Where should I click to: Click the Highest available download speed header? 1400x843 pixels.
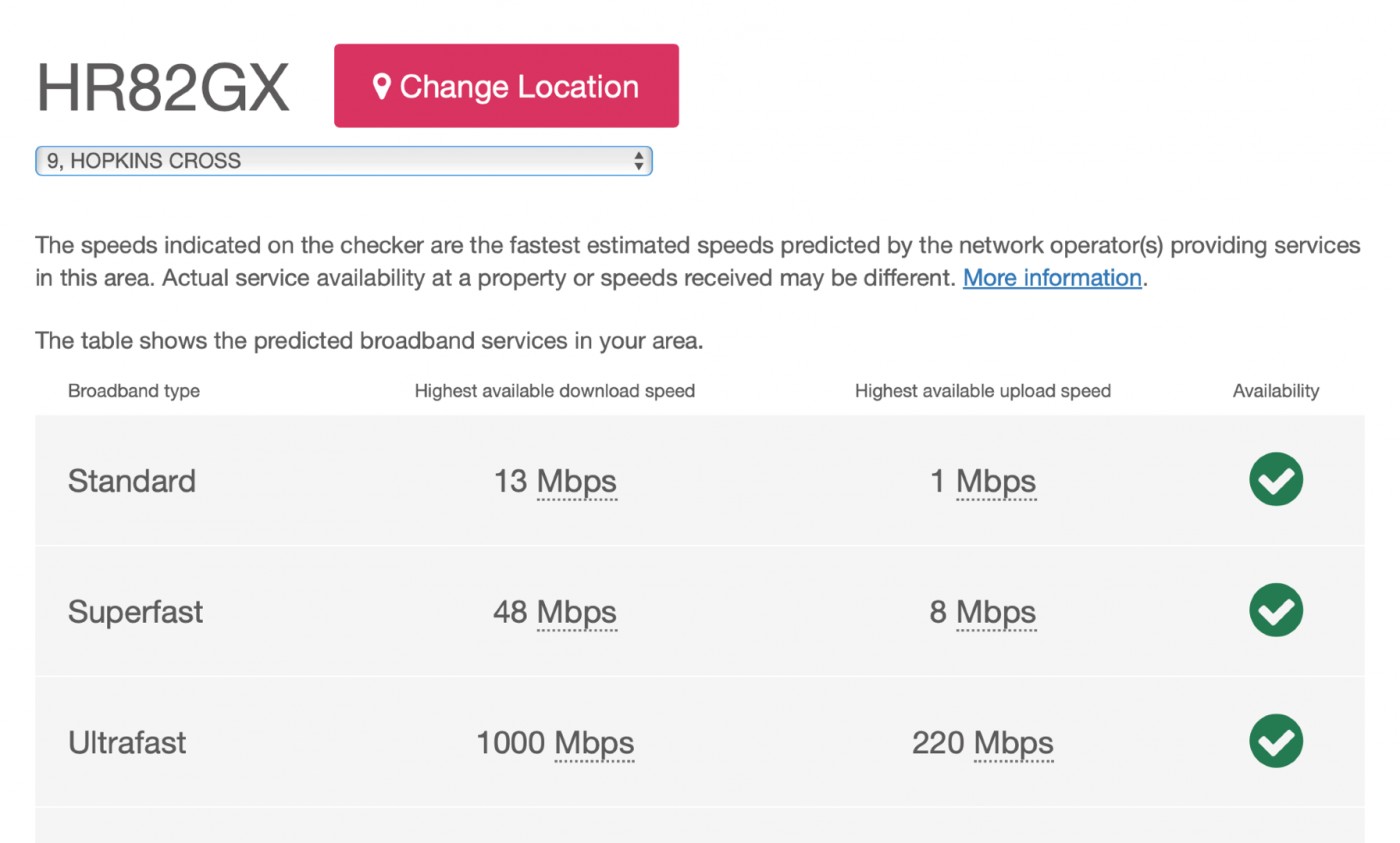tap(555, 391)
